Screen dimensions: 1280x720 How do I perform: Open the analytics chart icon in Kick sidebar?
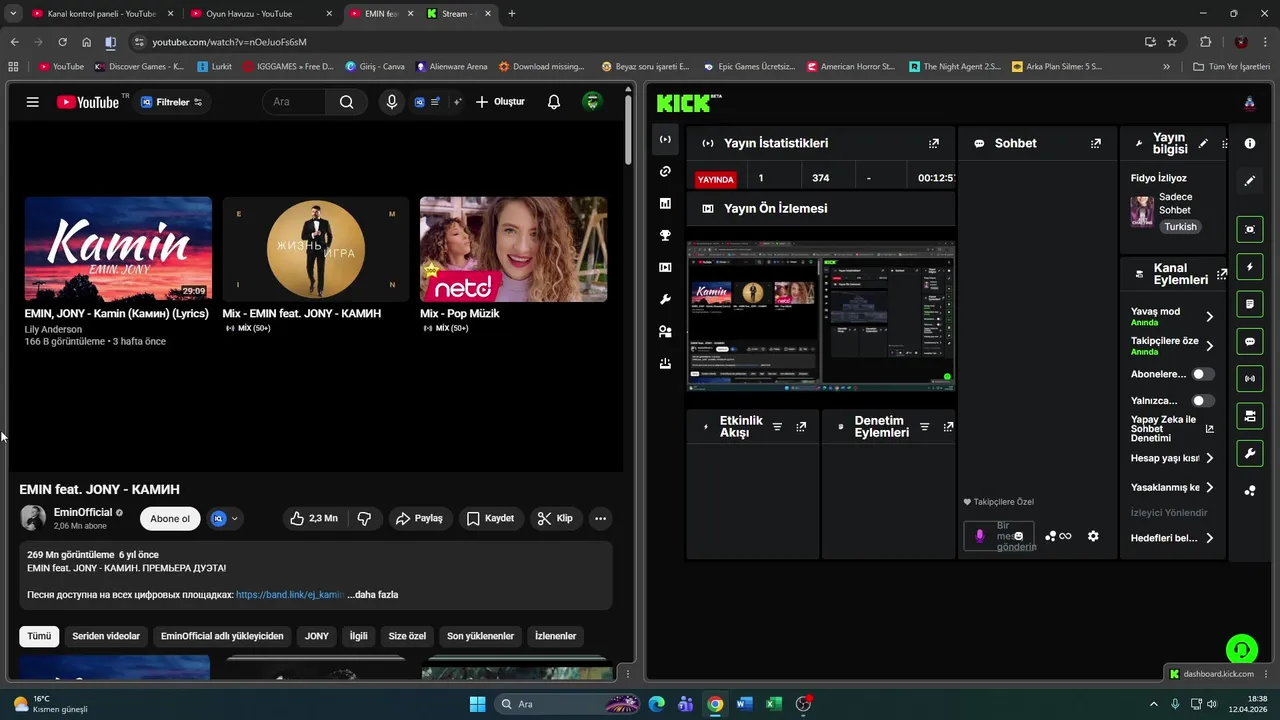pyautogui.click(x=665, y=204)
